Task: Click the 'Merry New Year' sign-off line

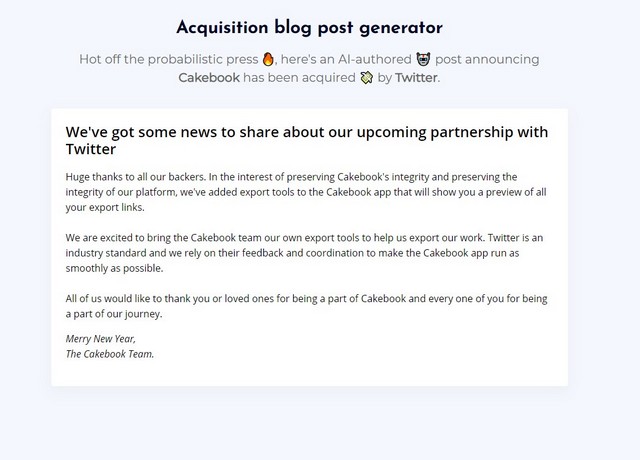Action: coord(100,339)
